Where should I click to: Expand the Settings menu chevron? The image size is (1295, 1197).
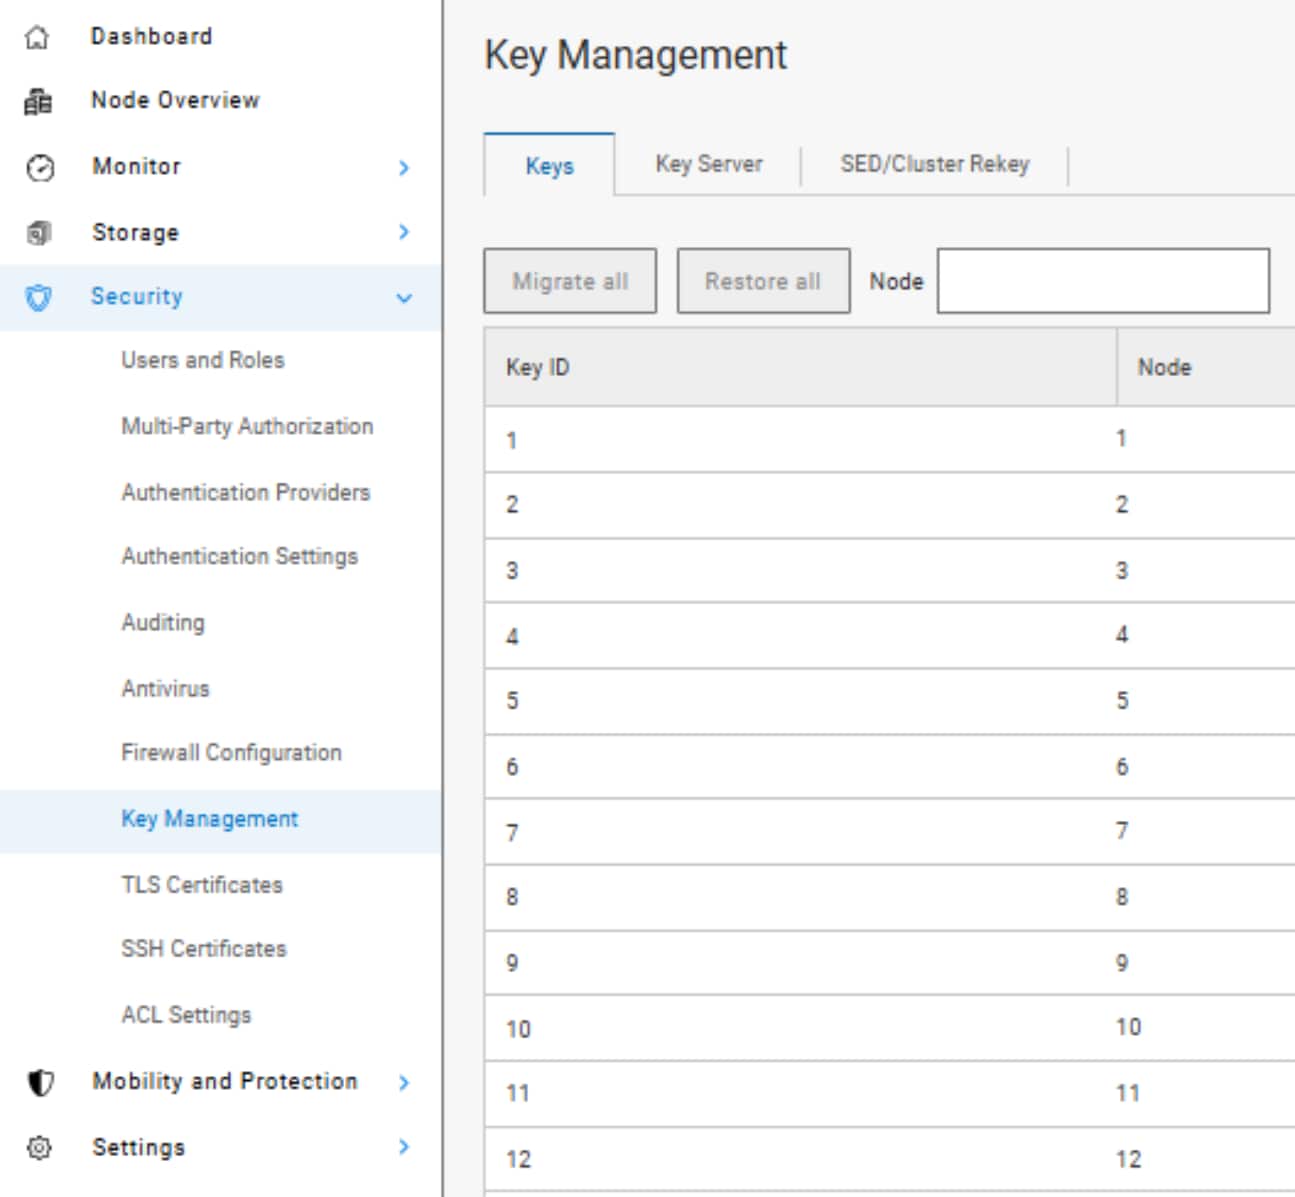pos(404,1147)
